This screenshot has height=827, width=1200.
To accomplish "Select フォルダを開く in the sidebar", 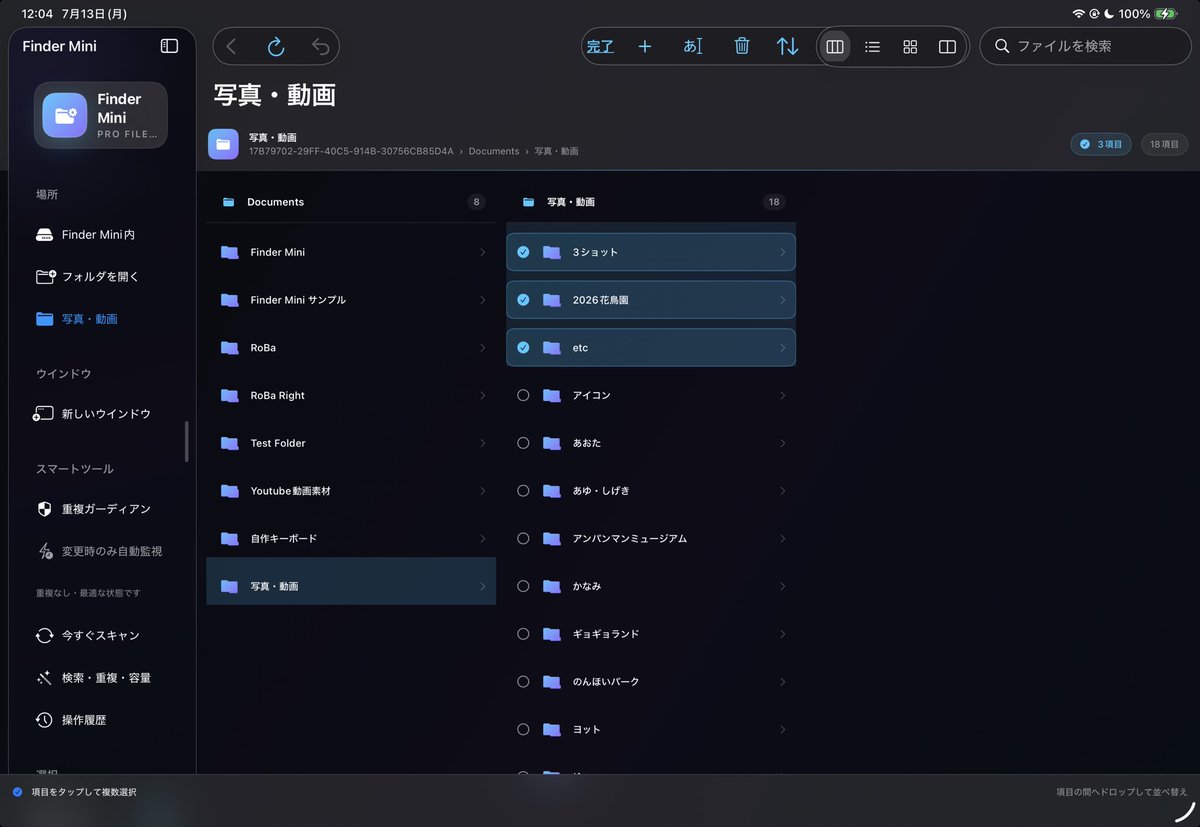I will click(x=98, y=277).
